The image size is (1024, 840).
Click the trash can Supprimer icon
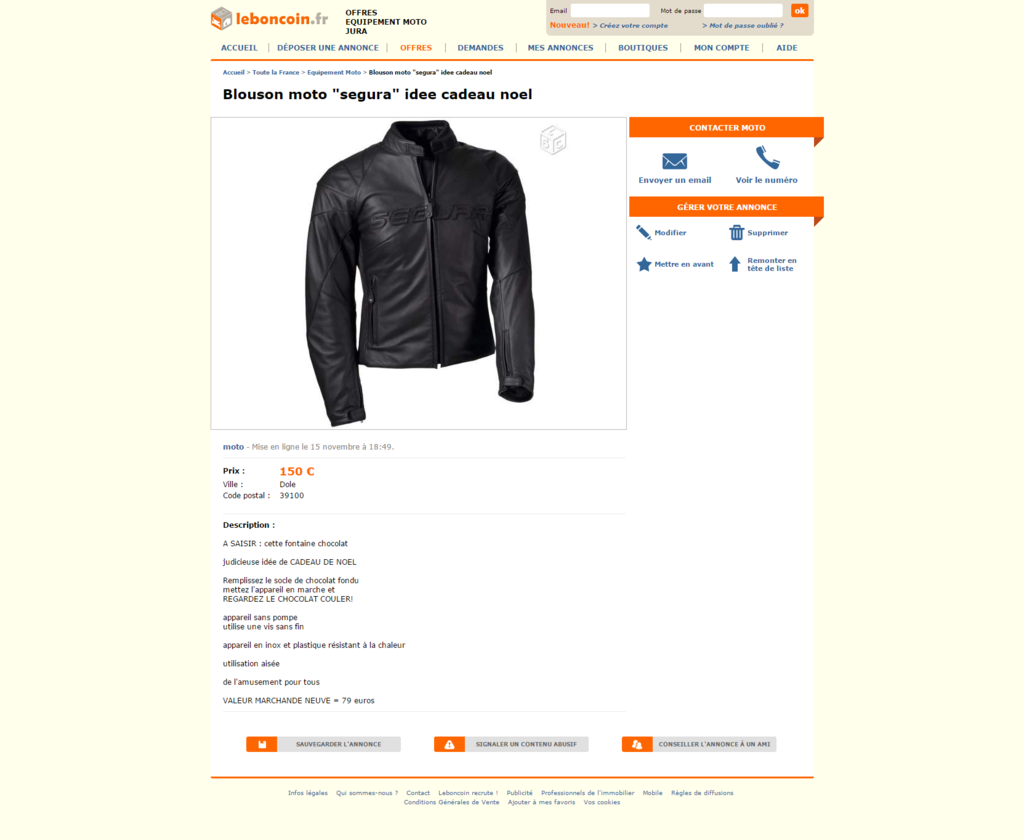(736, 233)
